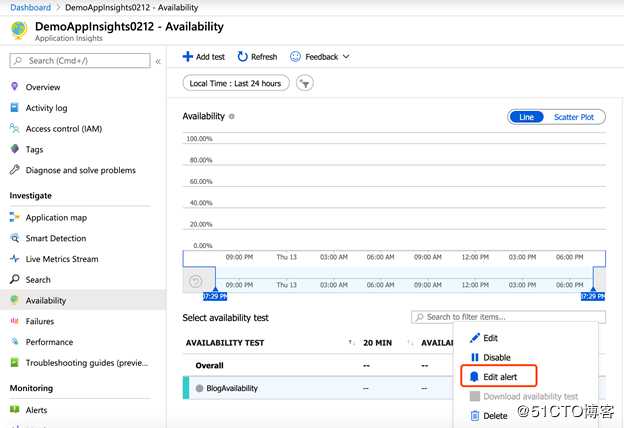Viewport: 624px width, 428px height.
Task: Click the right 07:29 PM time range handle
Action: click(x=593, y=296)
